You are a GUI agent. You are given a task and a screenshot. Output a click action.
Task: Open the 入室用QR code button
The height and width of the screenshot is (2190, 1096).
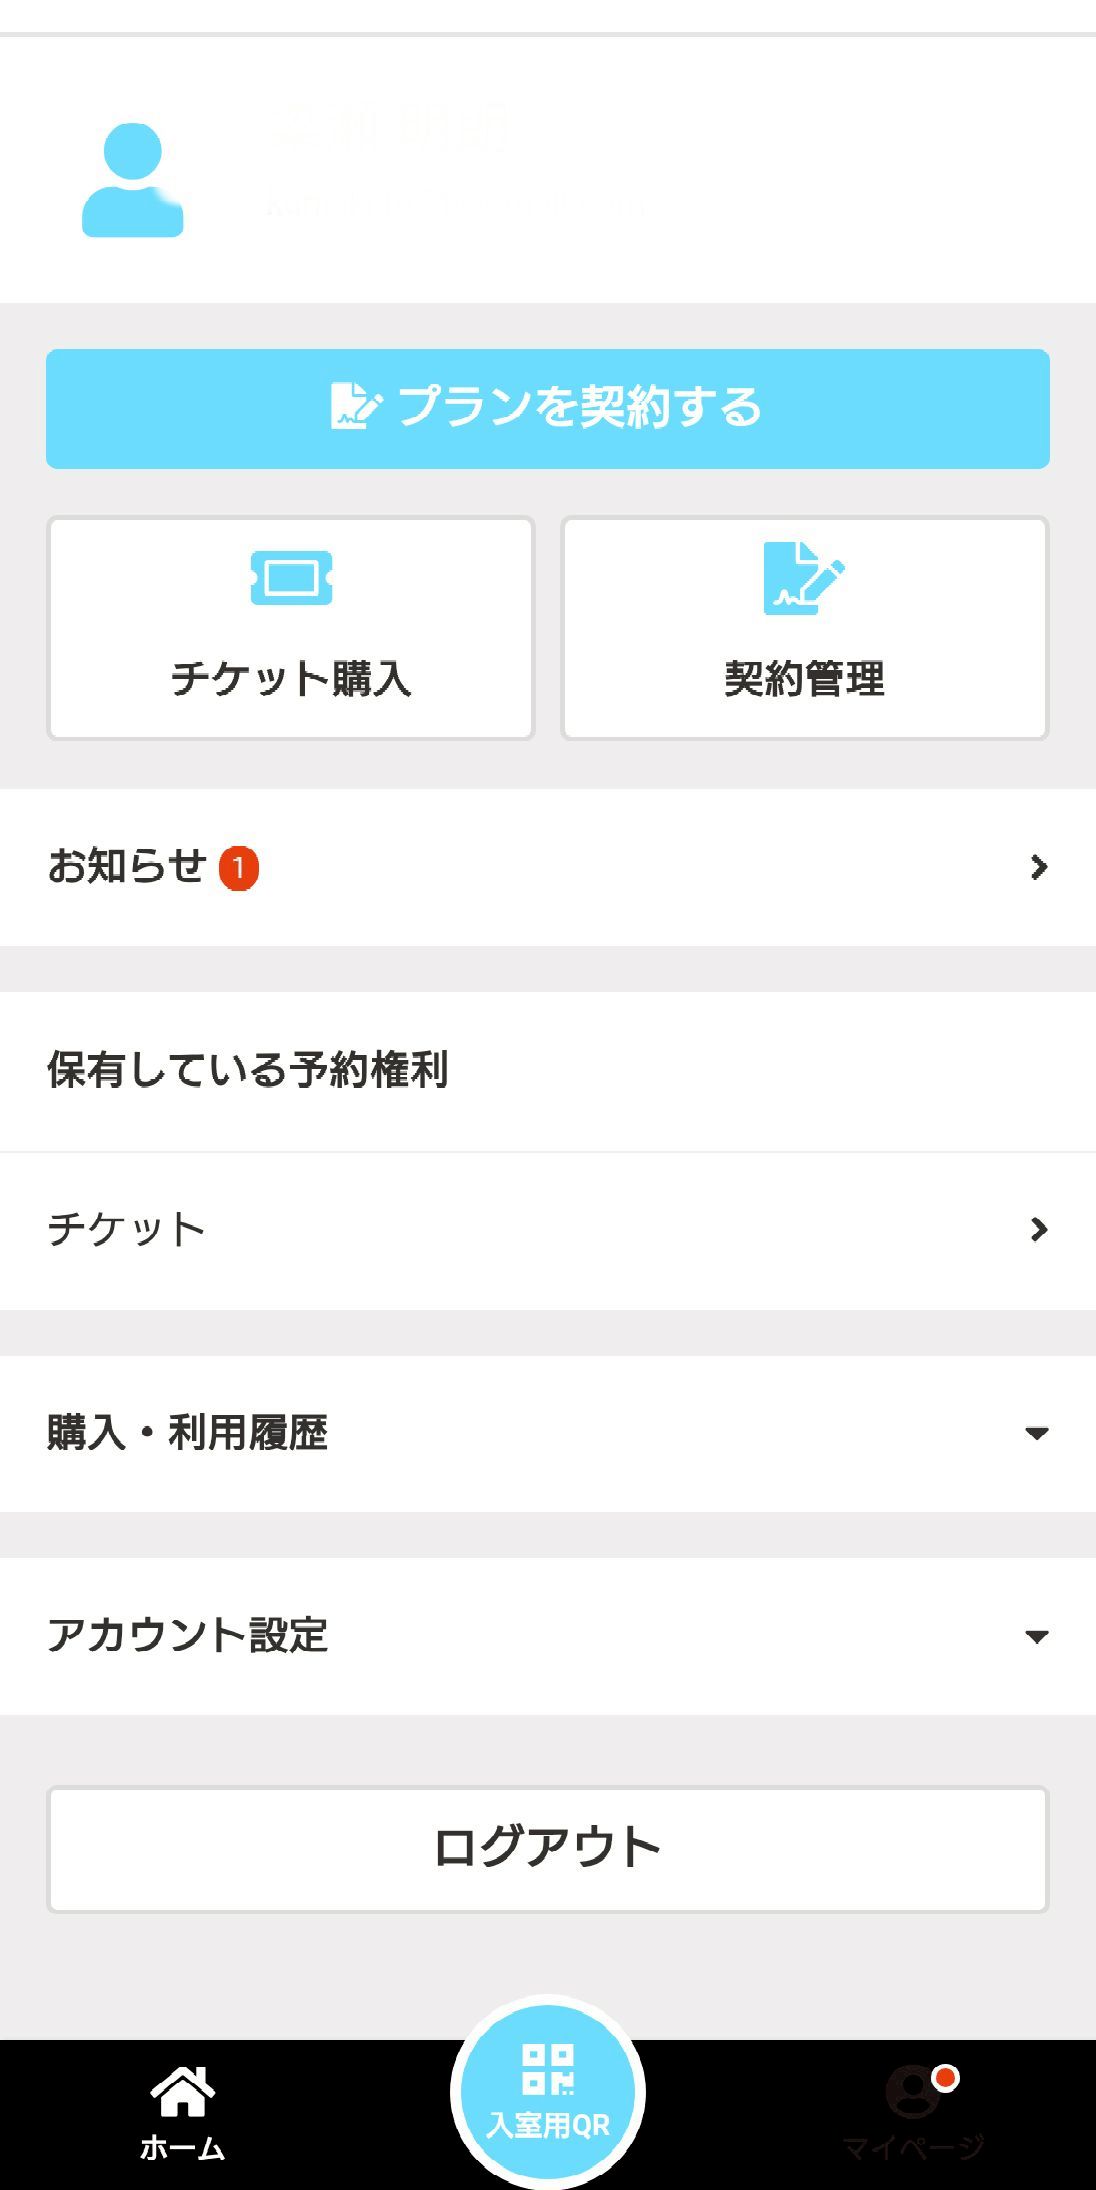click(548, 2092)
